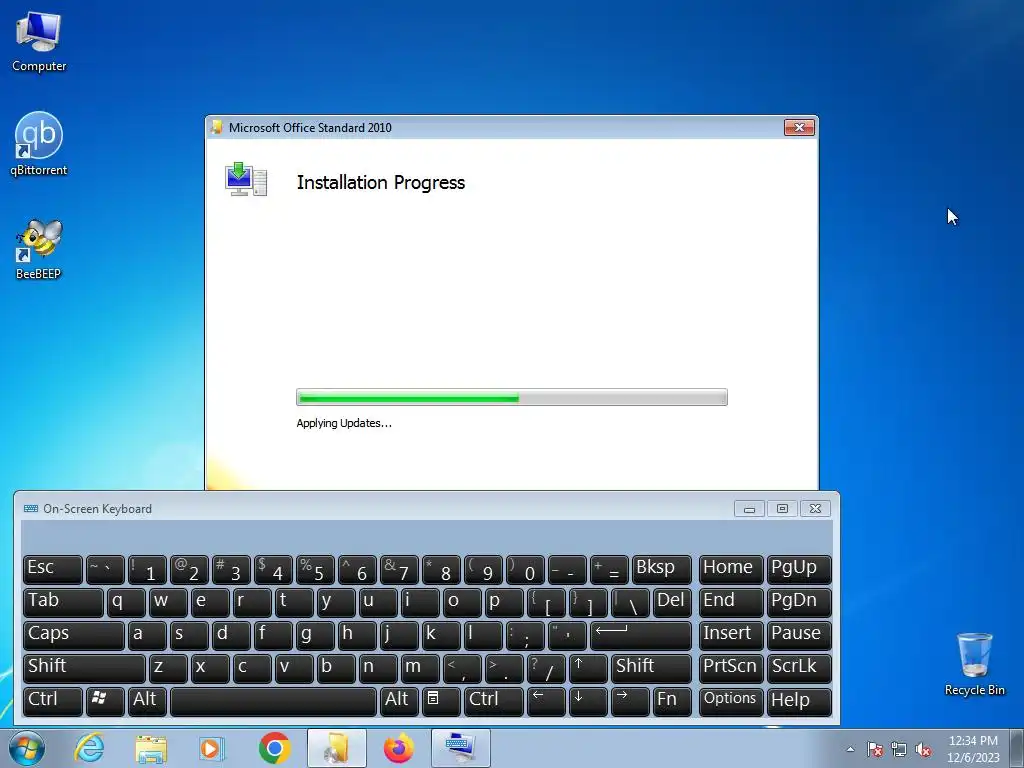Click the Pause key
This screenshot has width=1024, height=768.
(x=799, y=635)
